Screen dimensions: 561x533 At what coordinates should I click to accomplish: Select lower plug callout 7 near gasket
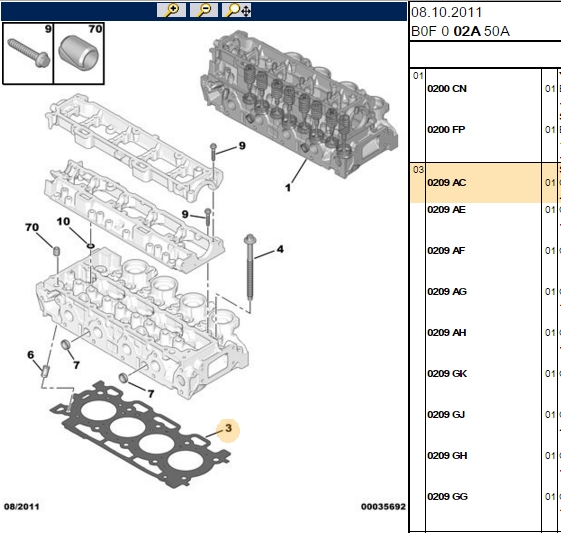(x=151, y=394)
